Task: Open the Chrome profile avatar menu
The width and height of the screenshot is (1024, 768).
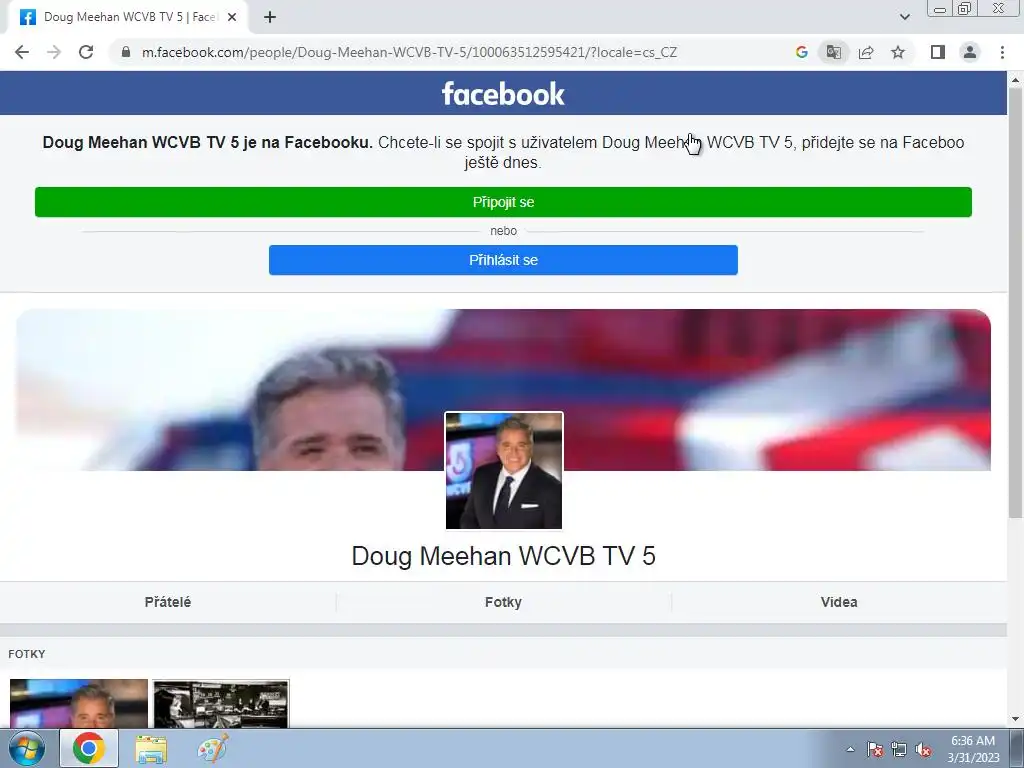Action: click(x=970, y=52)
